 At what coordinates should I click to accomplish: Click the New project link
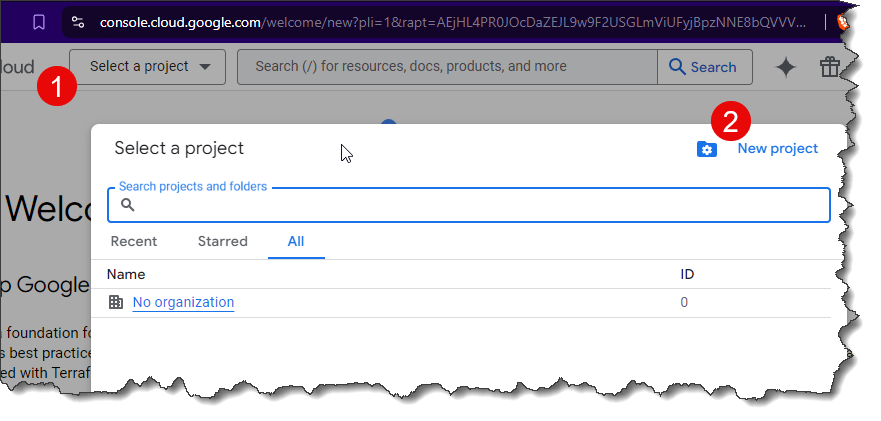click(778, 148)
